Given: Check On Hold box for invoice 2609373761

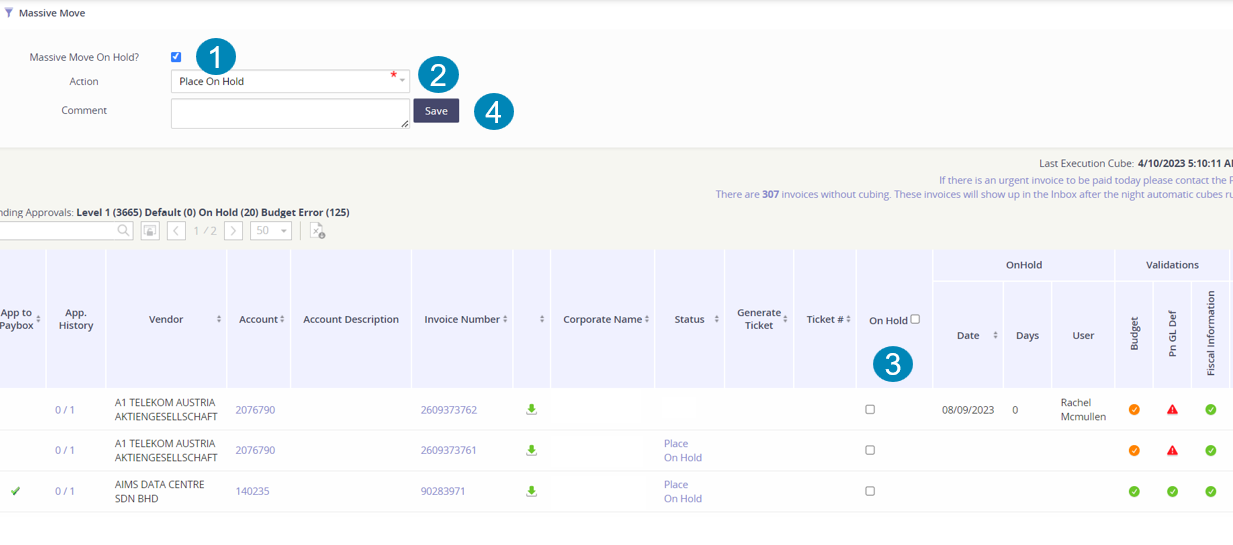Looking at the screenshot, I should [870, 450].
